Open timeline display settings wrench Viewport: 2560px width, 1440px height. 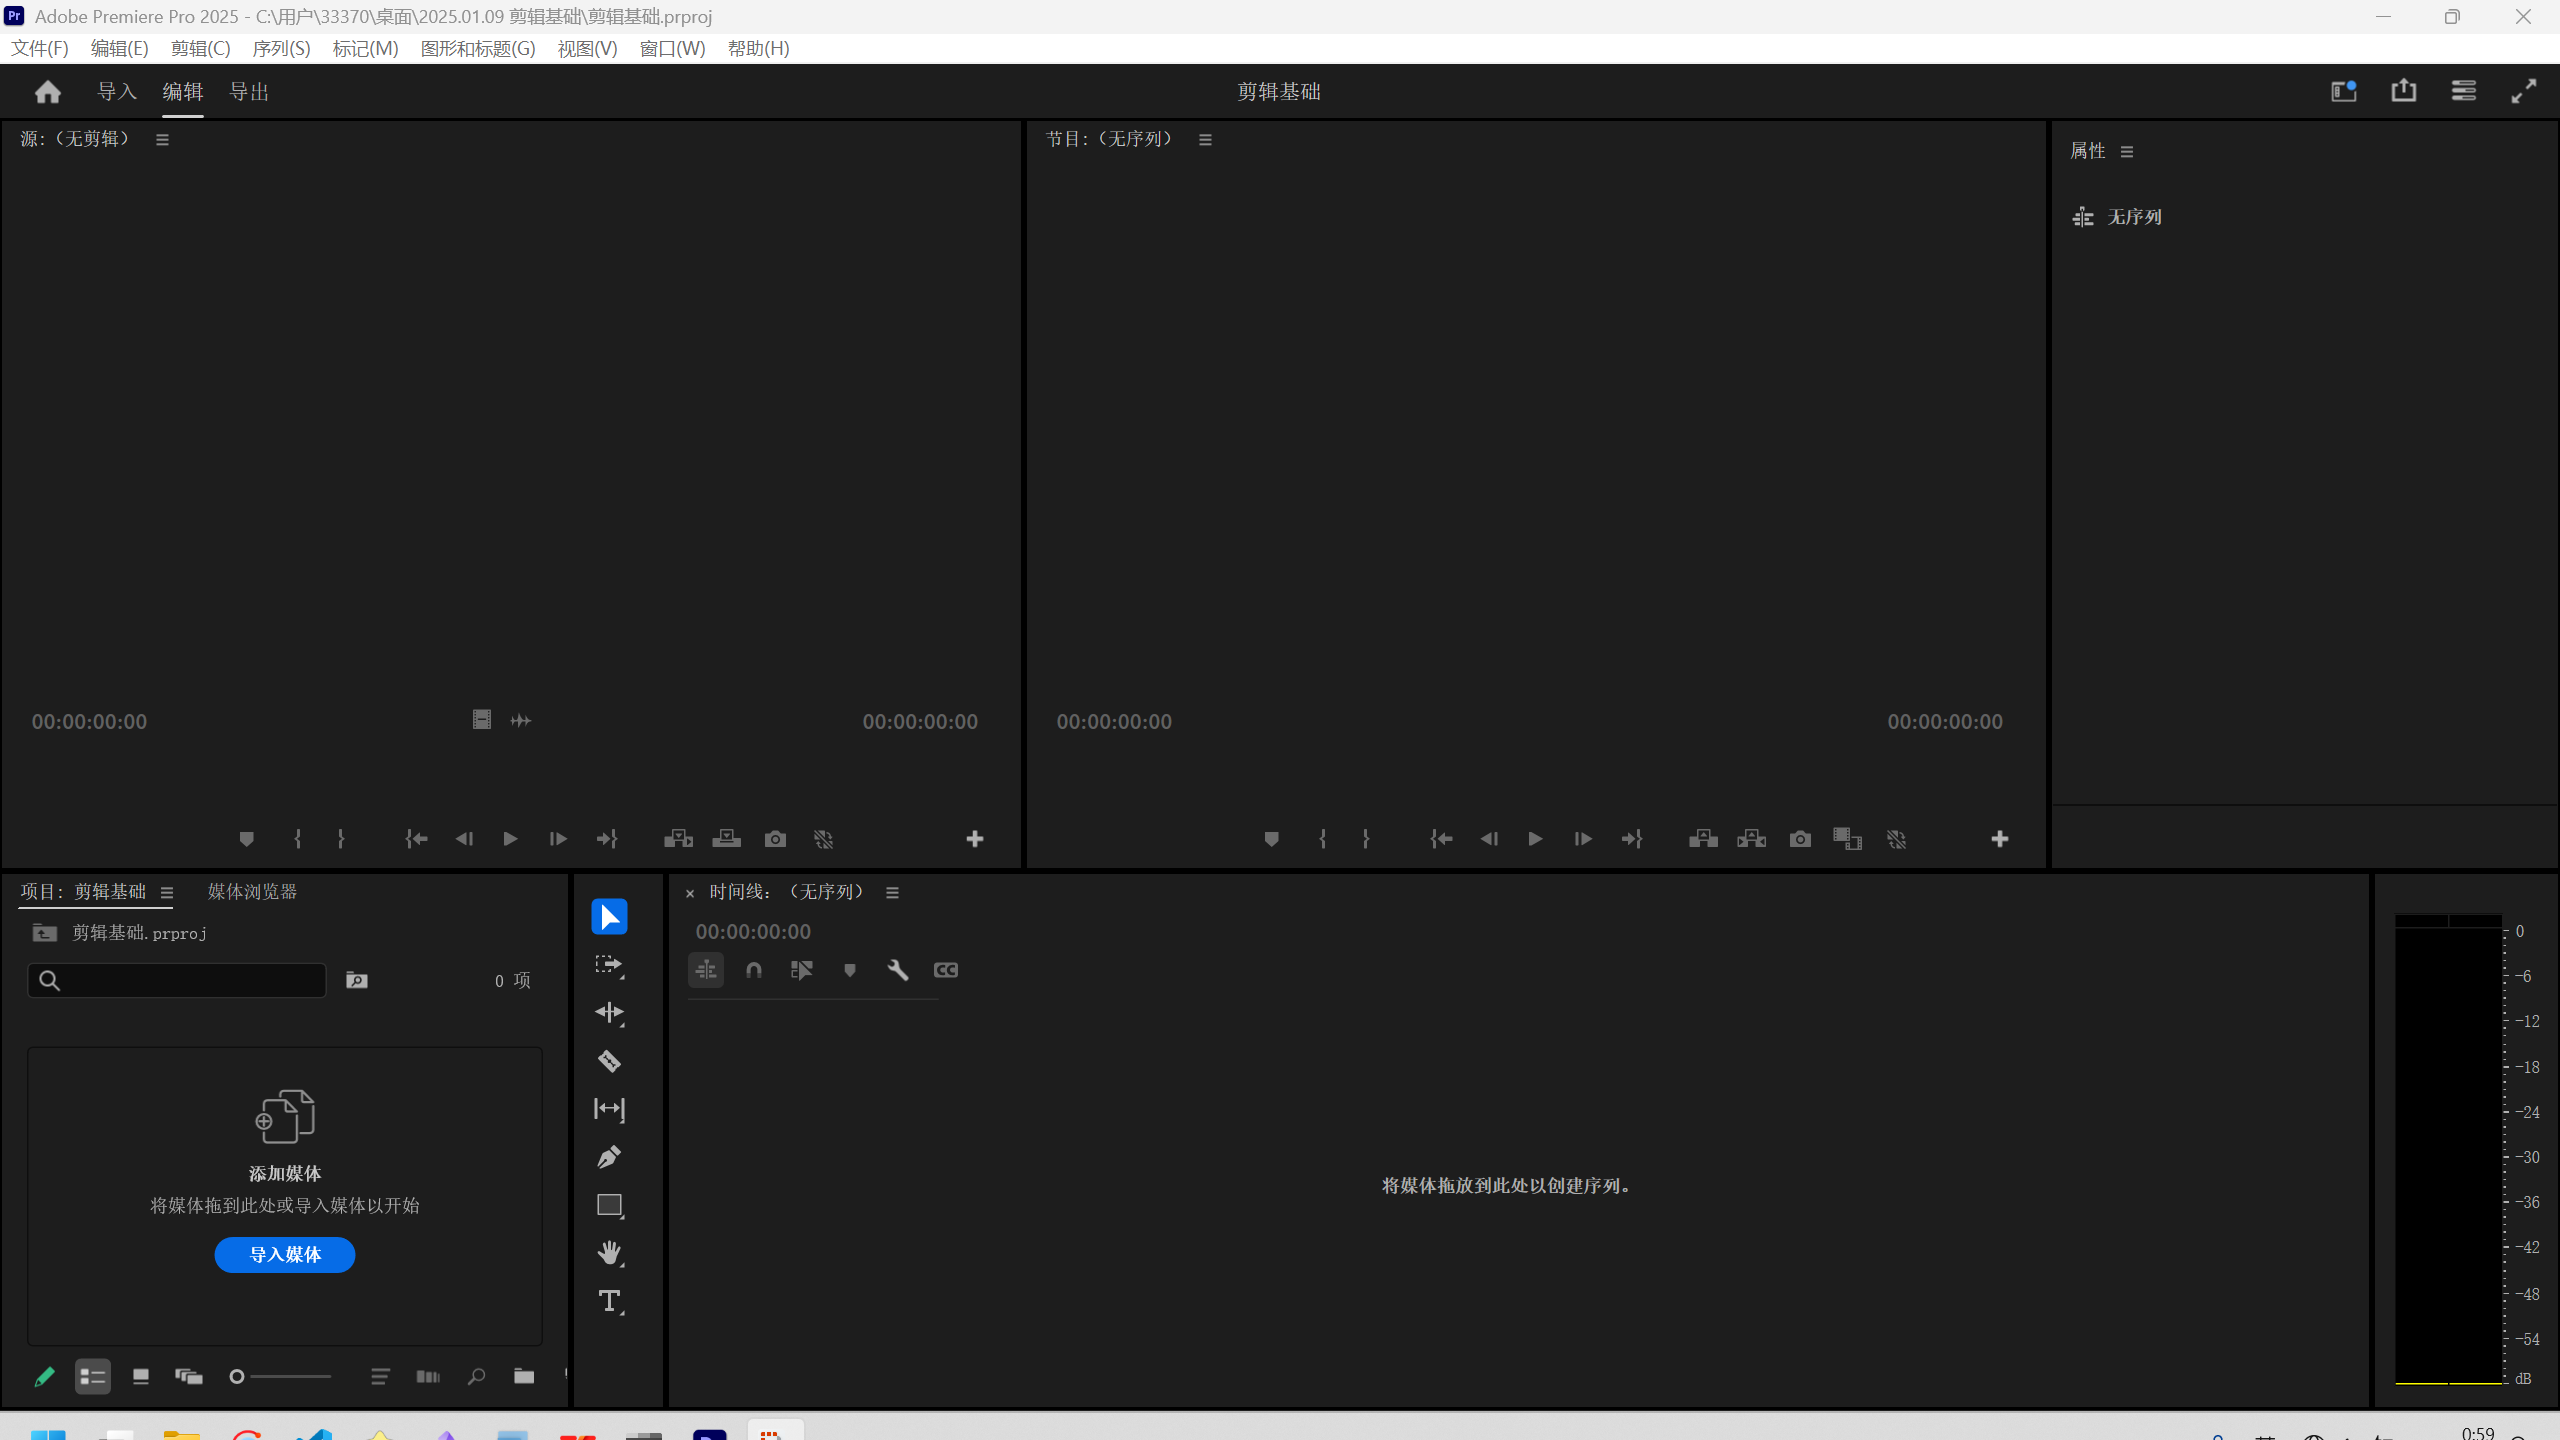897,970
